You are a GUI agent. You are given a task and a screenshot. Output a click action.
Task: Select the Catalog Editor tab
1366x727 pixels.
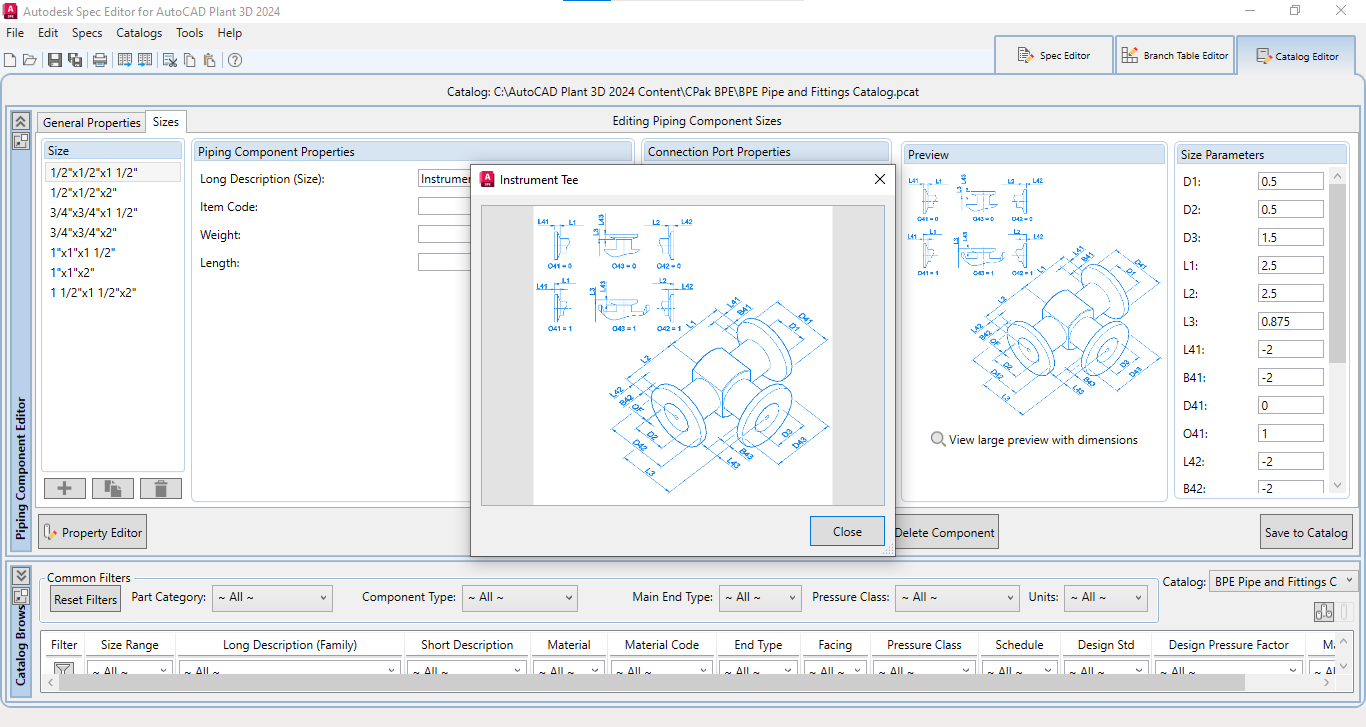pos(1298,56)
